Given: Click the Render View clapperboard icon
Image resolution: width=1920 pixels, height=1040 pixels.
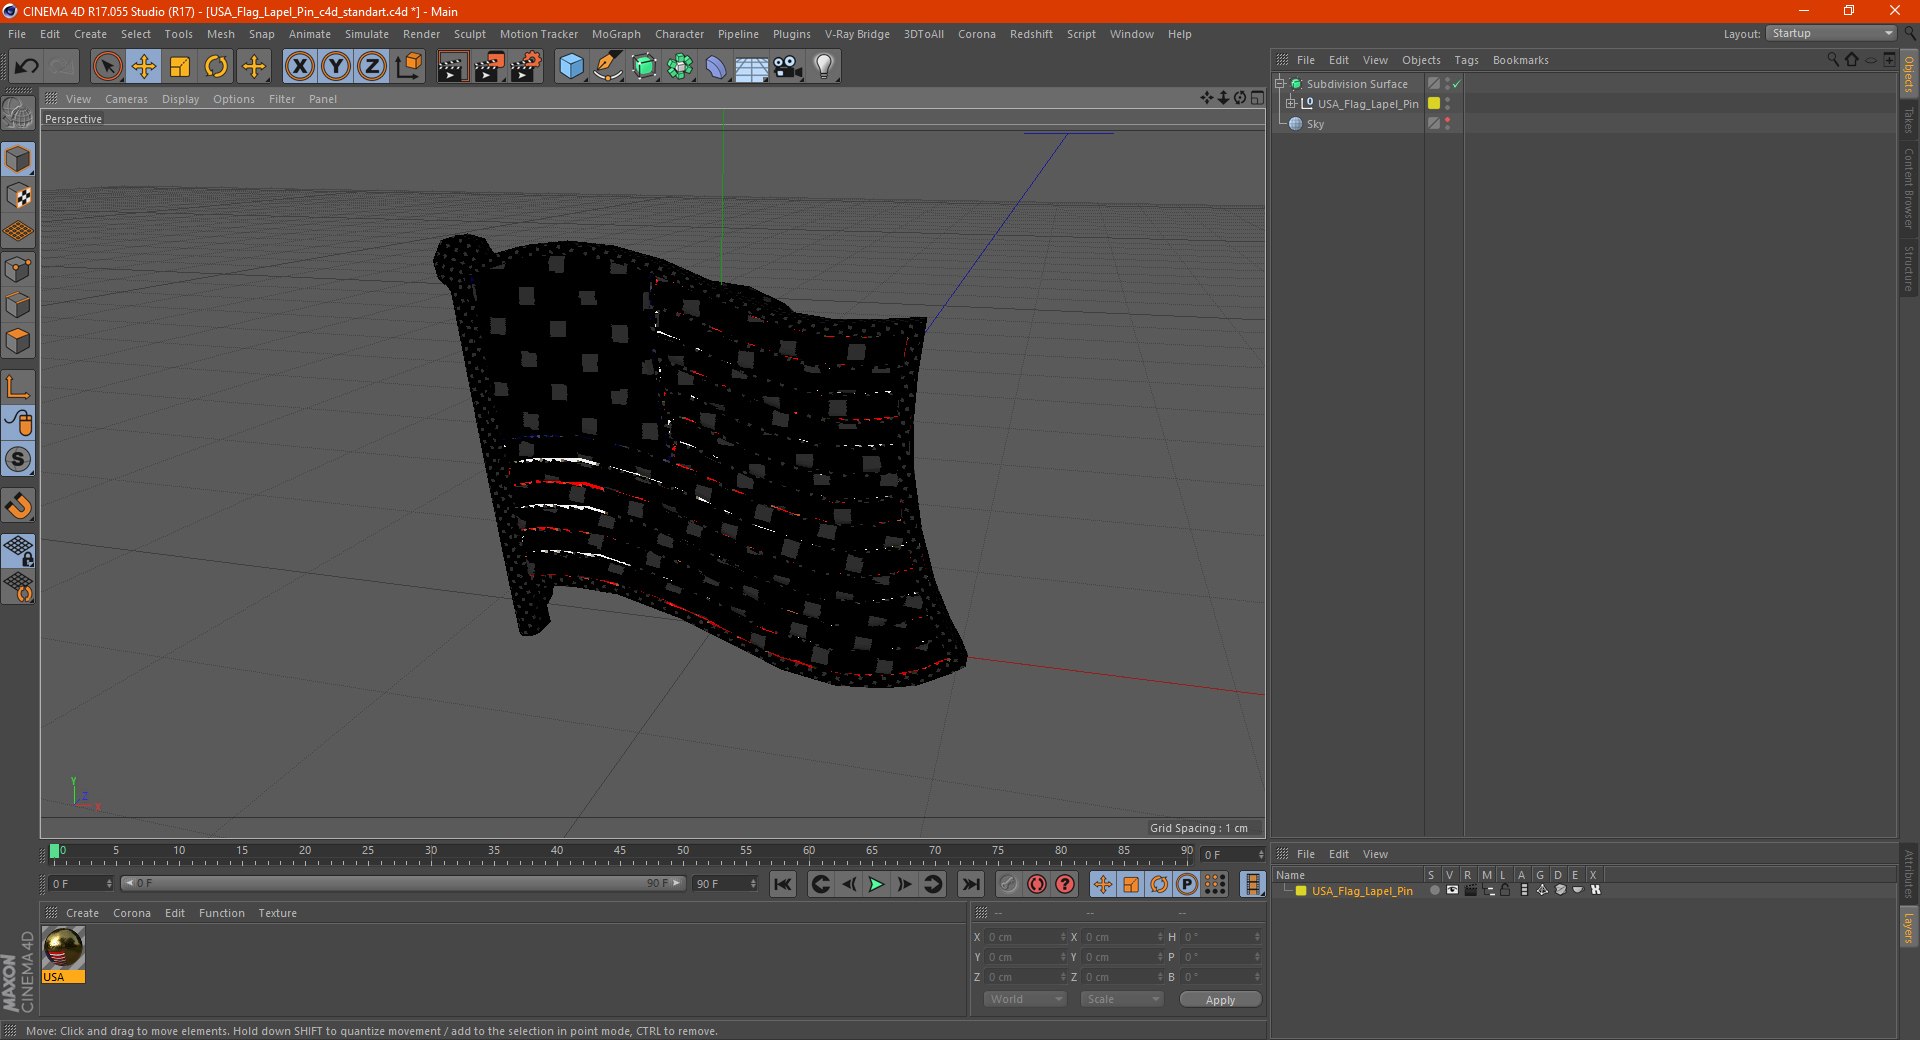Looking at the screenshot, I should [452, 67].
